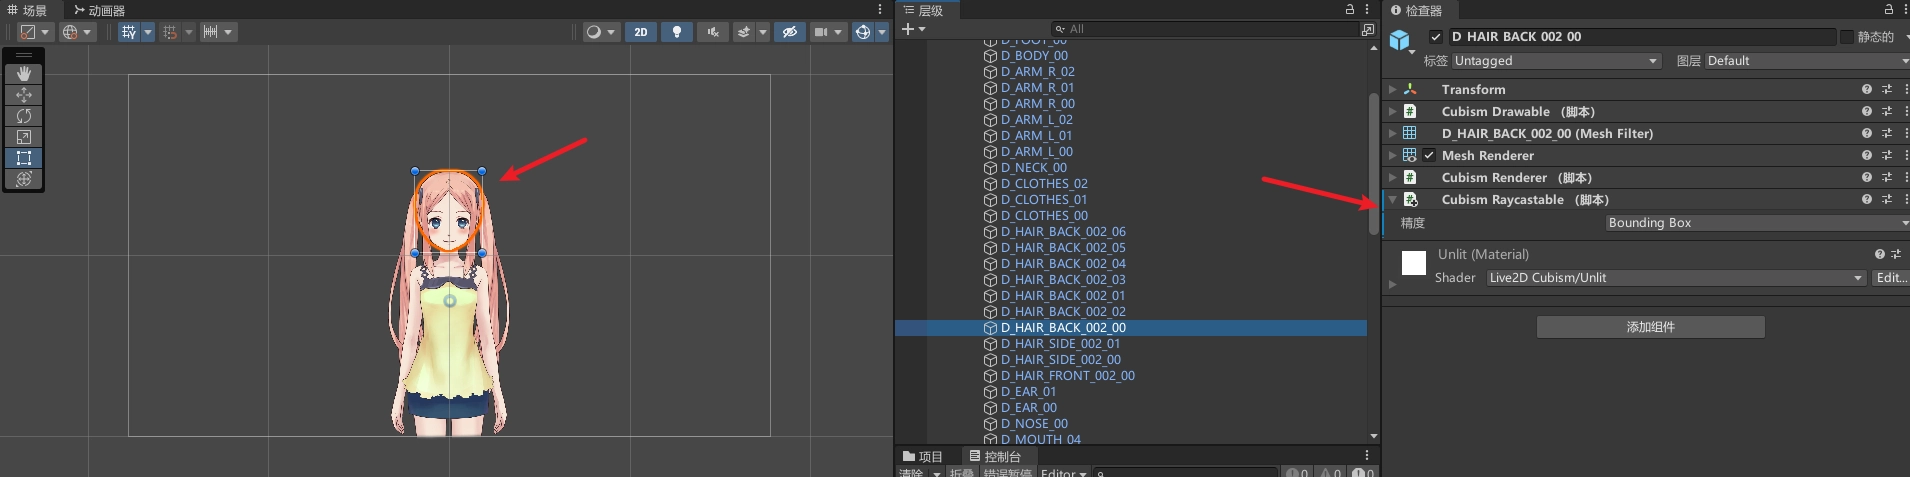Open the 检查器 inspector tab
Screen dimensions: 1910x477
tap(1416, 10)
